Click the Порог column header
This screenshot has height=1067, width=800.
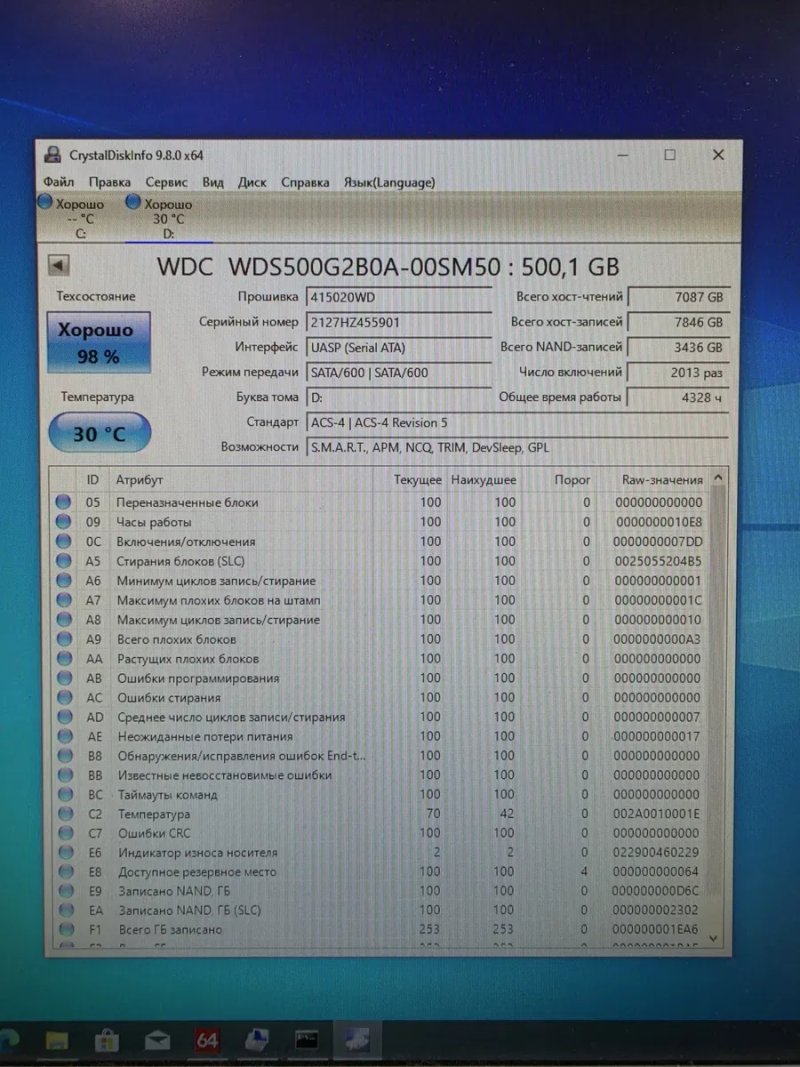pyautogui.click(x=572, y=480)
